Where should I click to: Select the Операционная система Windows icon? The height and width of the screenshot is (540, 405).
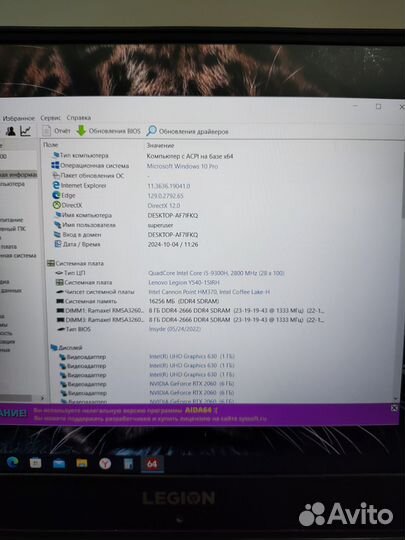click(55, 166)
